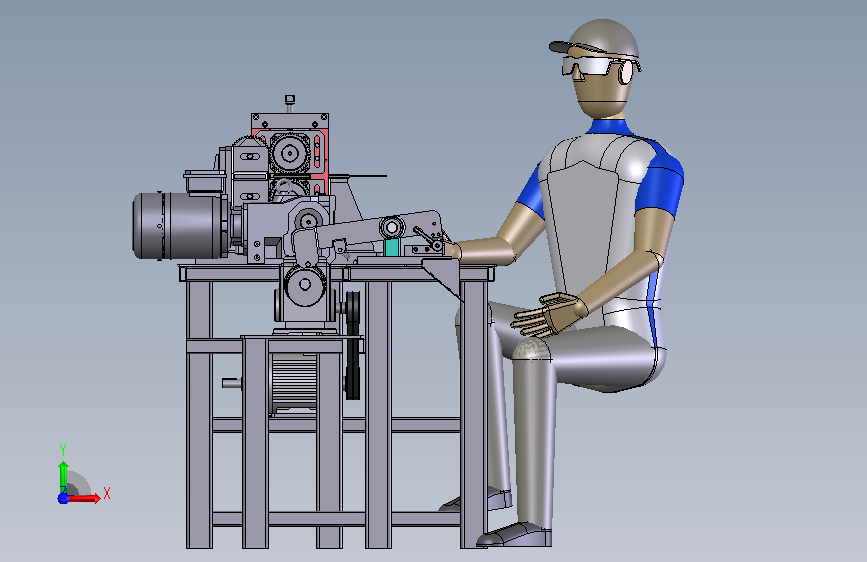Select the pivot ring on the lever arm
Screen dimensions: 867x562
pyautogui.click(x=391, y=227)
